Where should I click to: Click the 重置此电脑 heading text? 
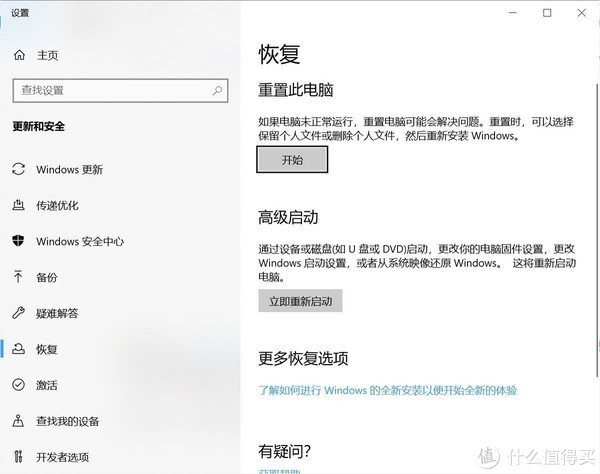(x=296, y=90)
